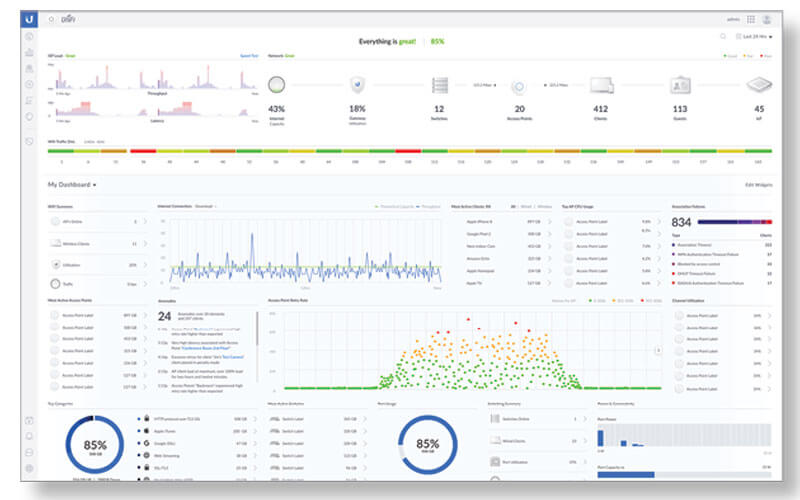
Task: Select the Switches rack icon
Action: [439, 86]
